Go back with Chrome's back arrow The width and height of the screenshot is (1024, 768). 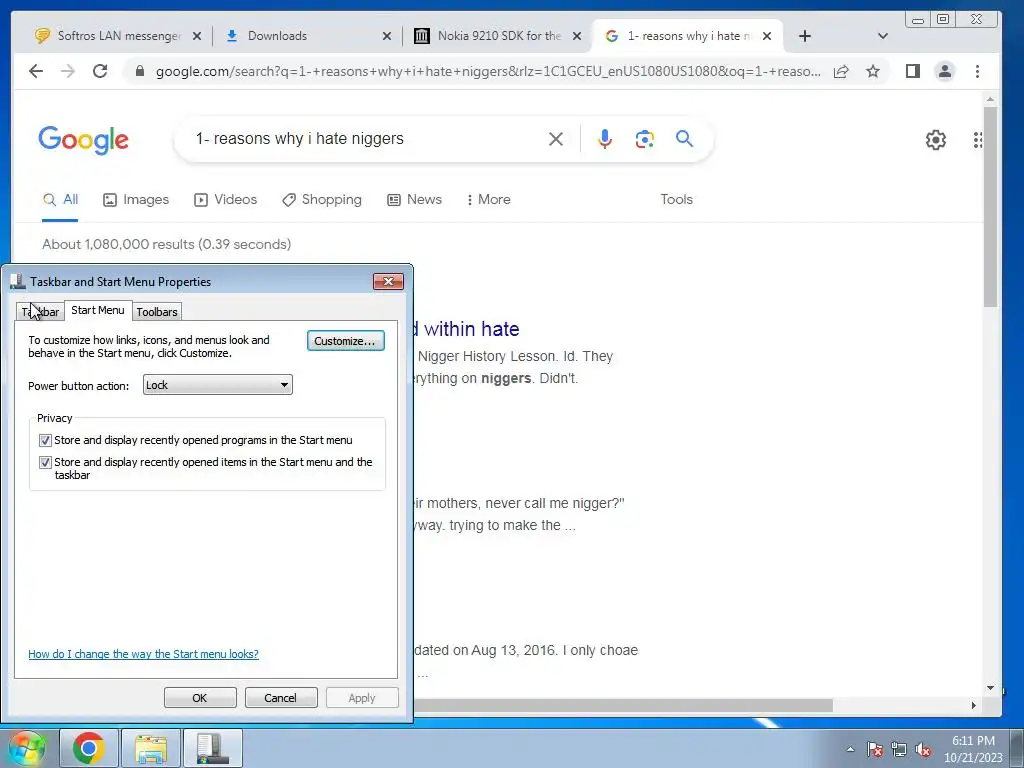coord(36,71)
